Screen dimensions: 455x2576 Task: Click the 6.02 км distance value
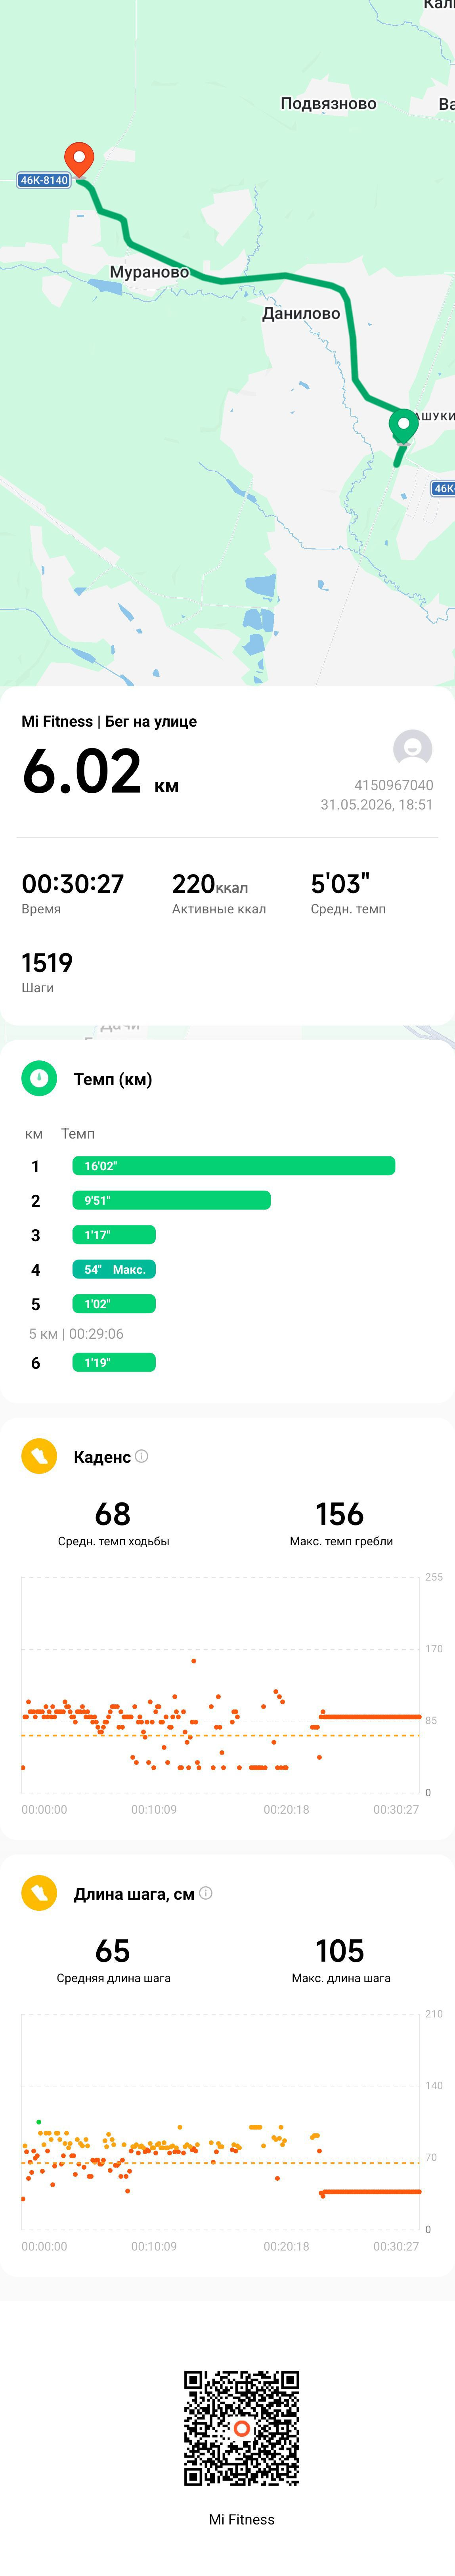pos(100,773)
